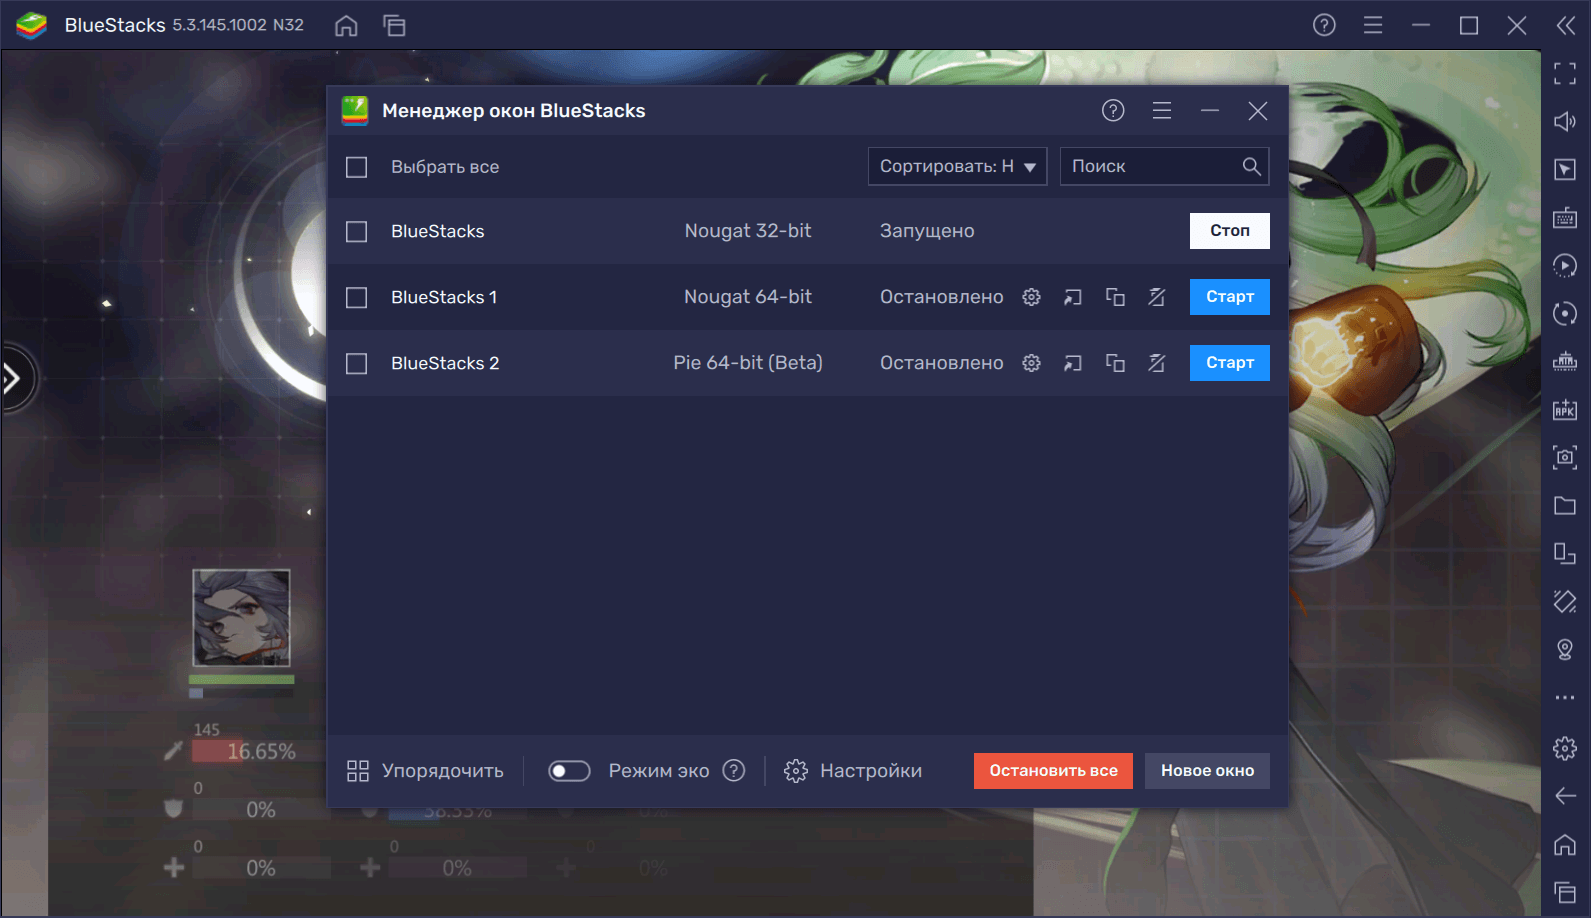Open settings gear for BlueStacks 1 instance
The image size is (1591, 918).
[1031, 297]
